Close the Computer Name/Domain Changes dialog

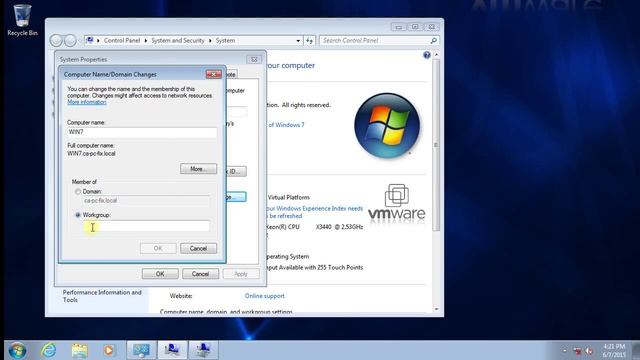[x=213, y=74]
